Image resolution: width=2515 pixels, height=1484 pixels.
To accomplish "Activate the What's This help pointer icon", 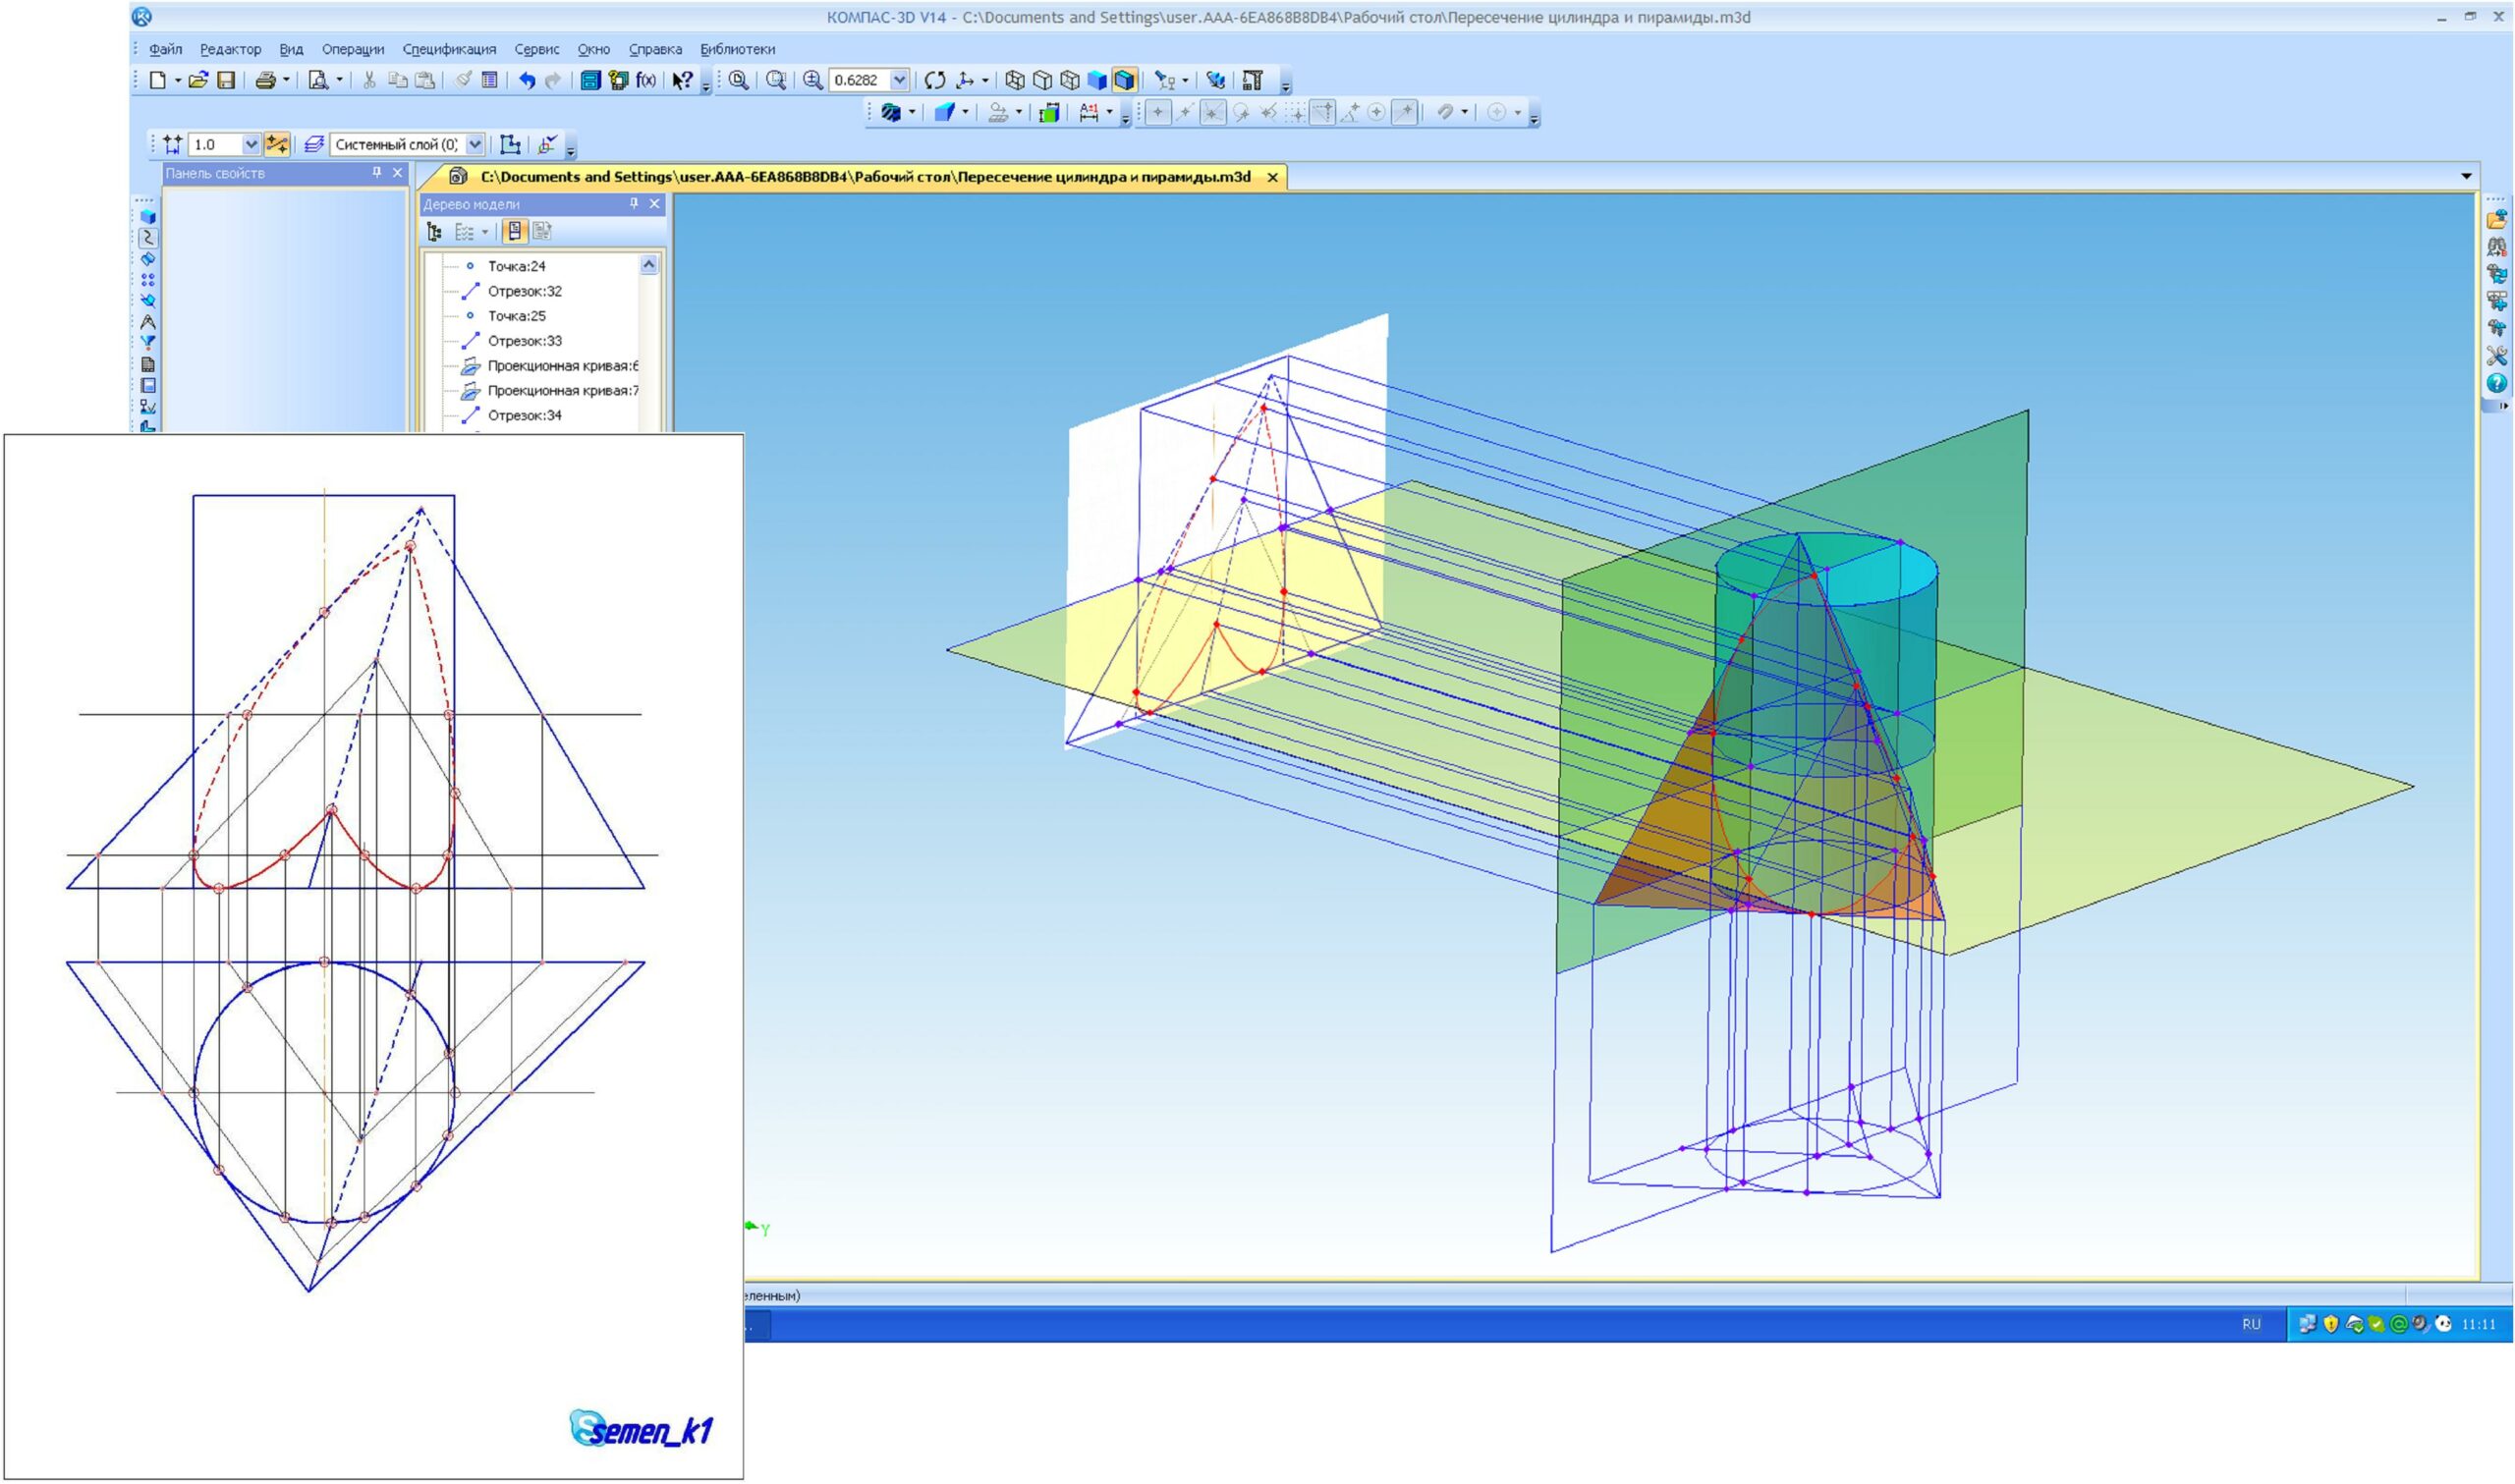I will (682, 80).
